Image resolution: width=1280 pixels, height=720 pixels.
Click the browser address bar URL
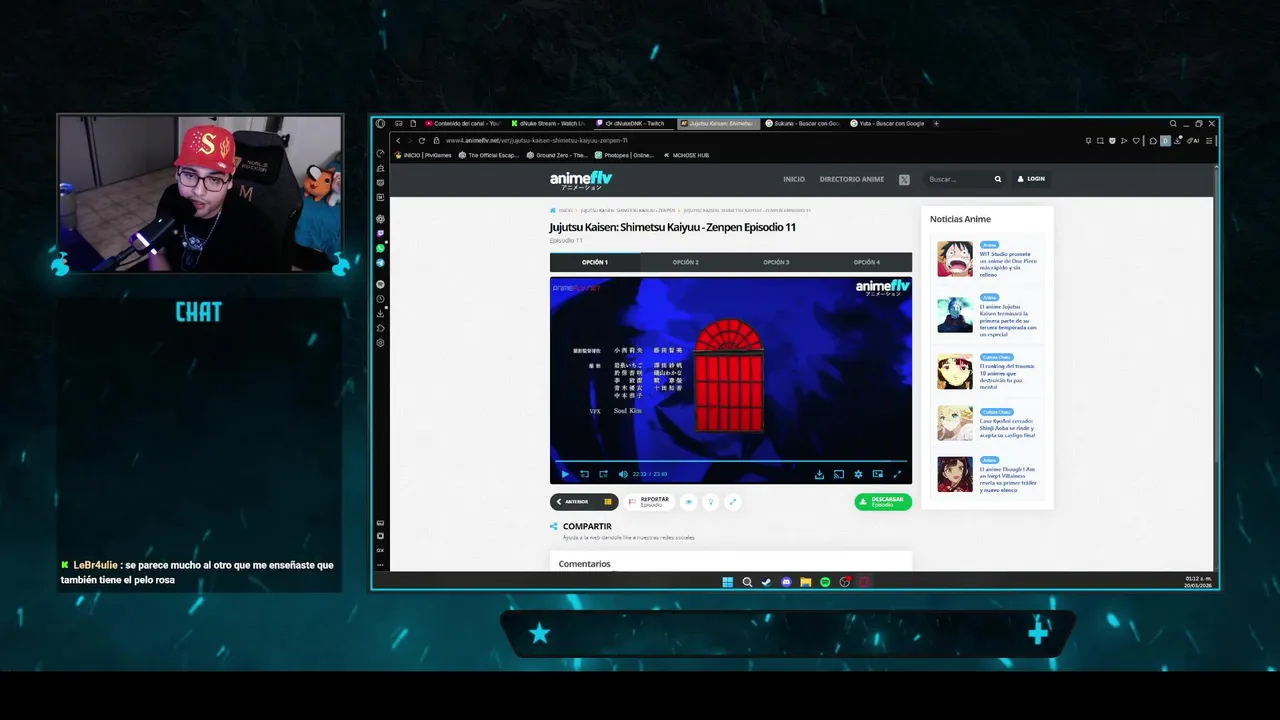[536, 141]
